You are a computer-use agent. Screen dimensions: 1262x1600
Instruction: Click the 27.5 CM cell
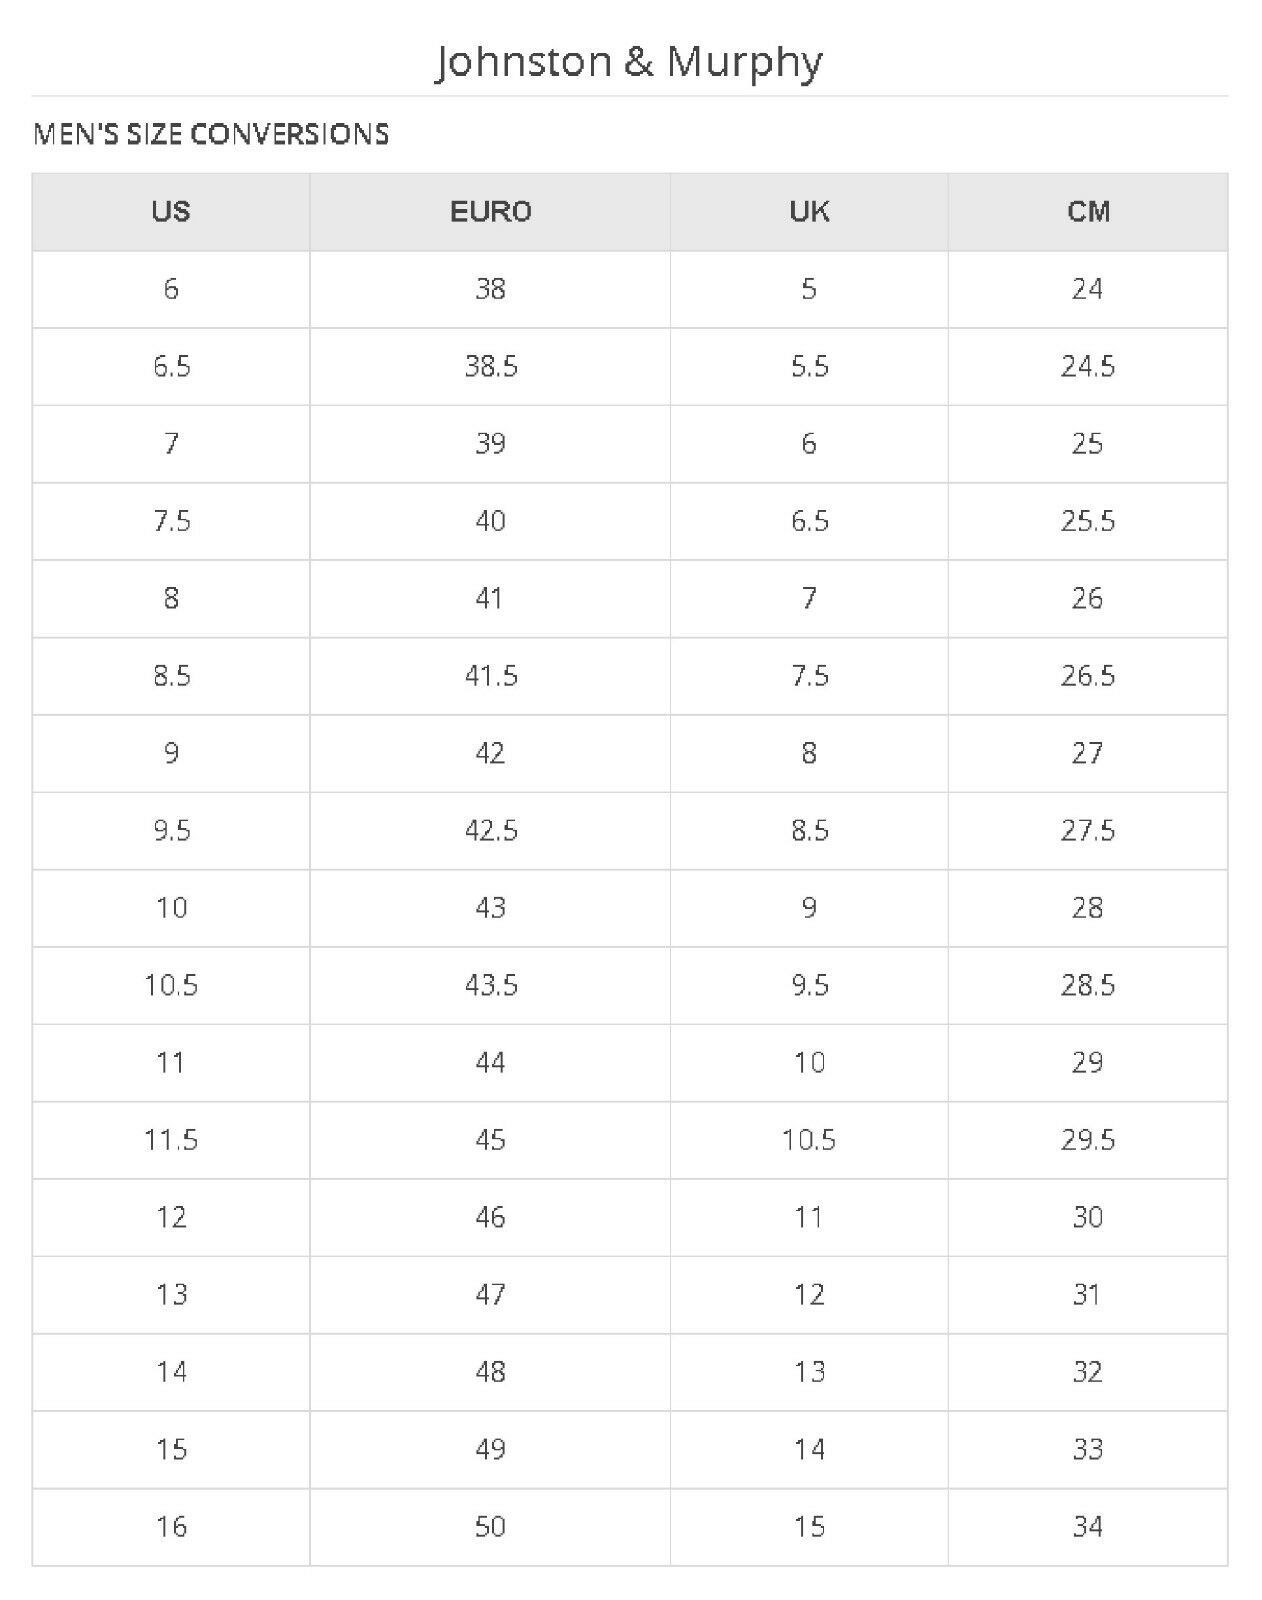point(1088,830)
